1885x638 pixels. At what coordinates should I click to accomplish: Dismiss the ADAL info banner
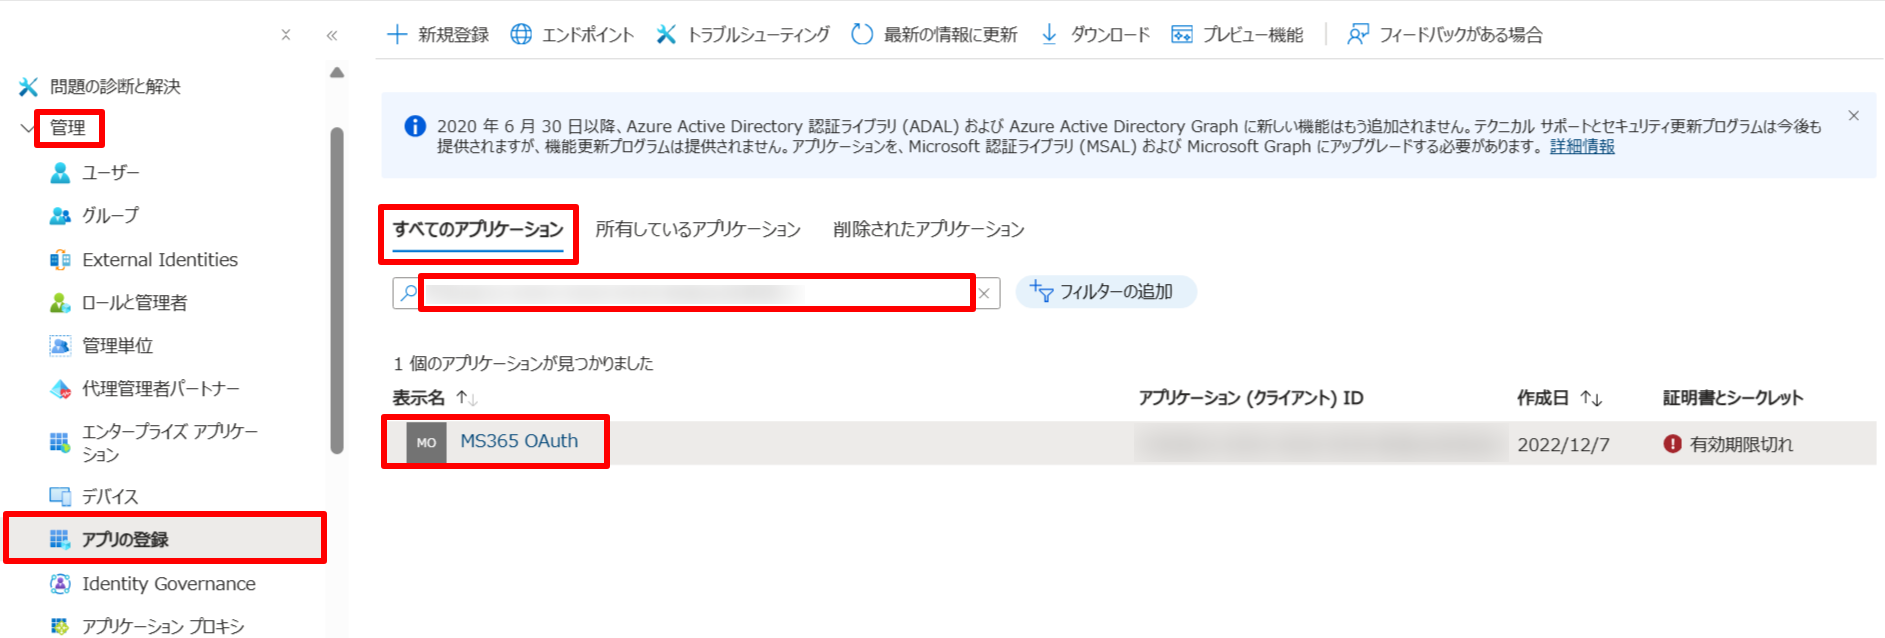click(1853, 116)
